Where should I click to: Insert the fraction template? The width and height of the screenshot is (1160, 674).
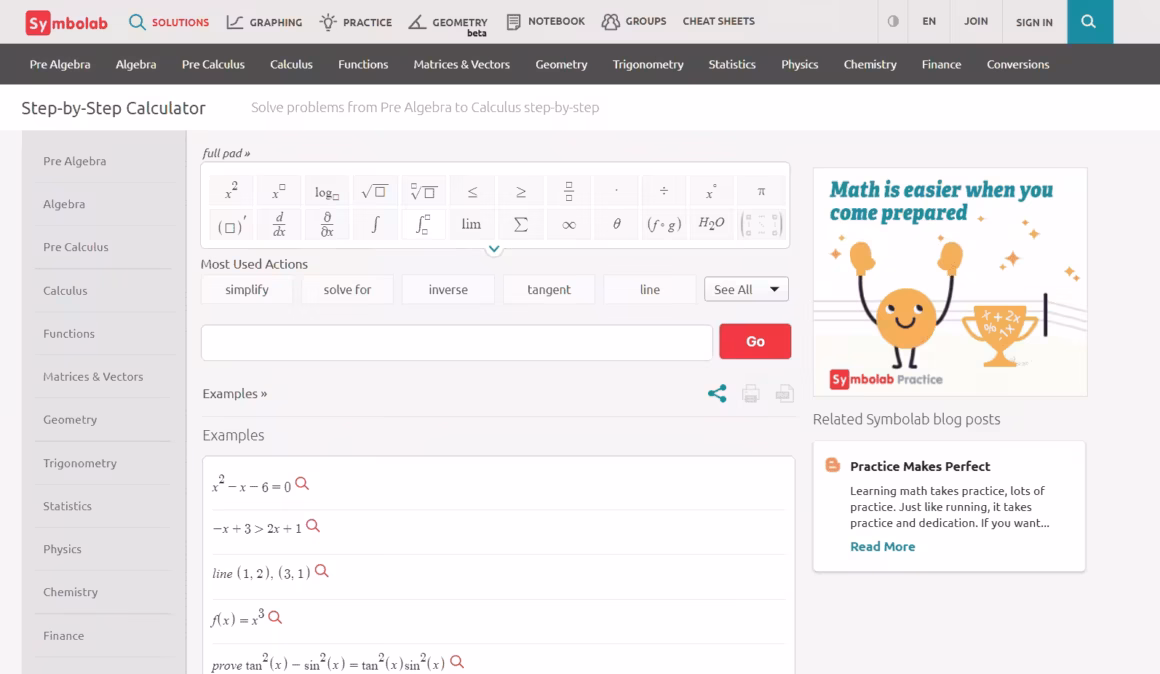[x=568, y=191]
